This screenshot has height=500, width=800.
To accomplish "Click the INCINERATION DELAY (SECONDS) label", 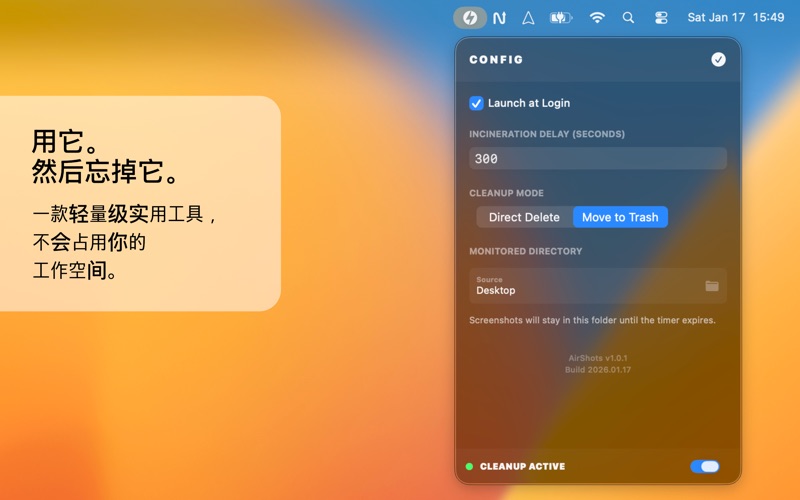I will click(x=547, y=134).
